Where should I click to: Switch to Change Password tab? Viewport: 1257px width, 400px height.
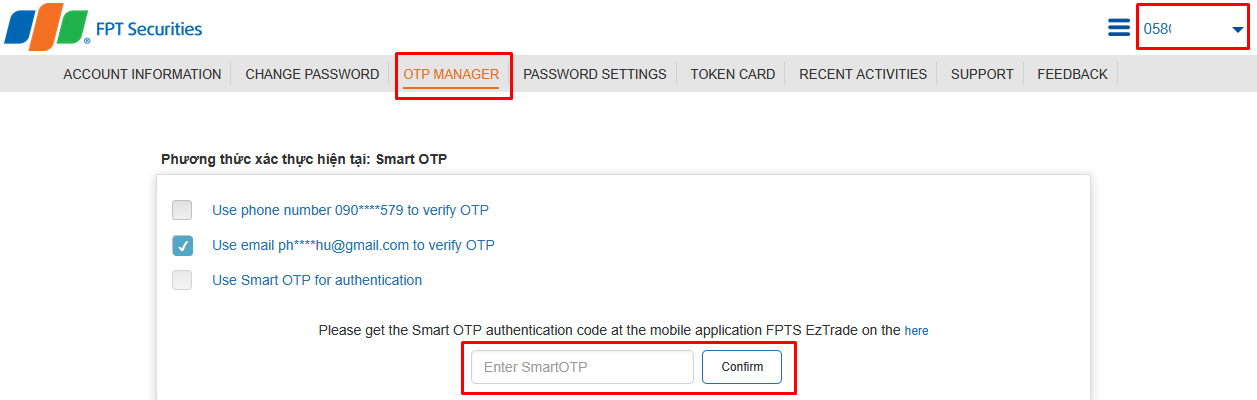[x=312, y=74]
